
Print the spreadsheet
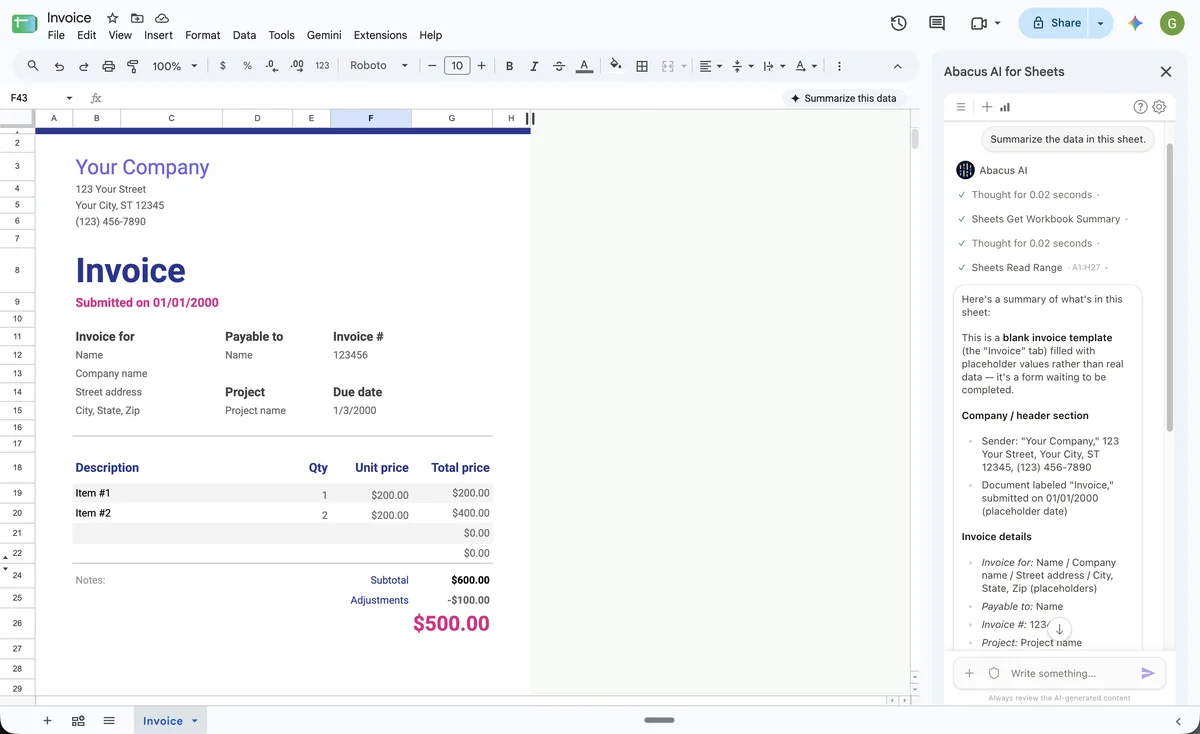click(x=109, y=66)
